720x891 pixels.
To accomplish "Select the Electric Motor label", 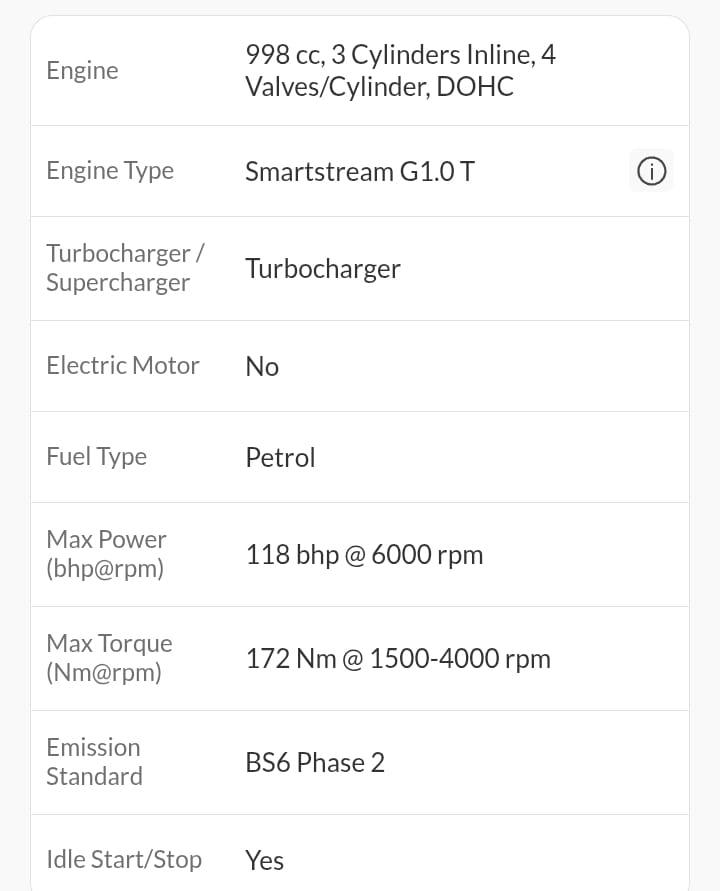I will 123,365.
